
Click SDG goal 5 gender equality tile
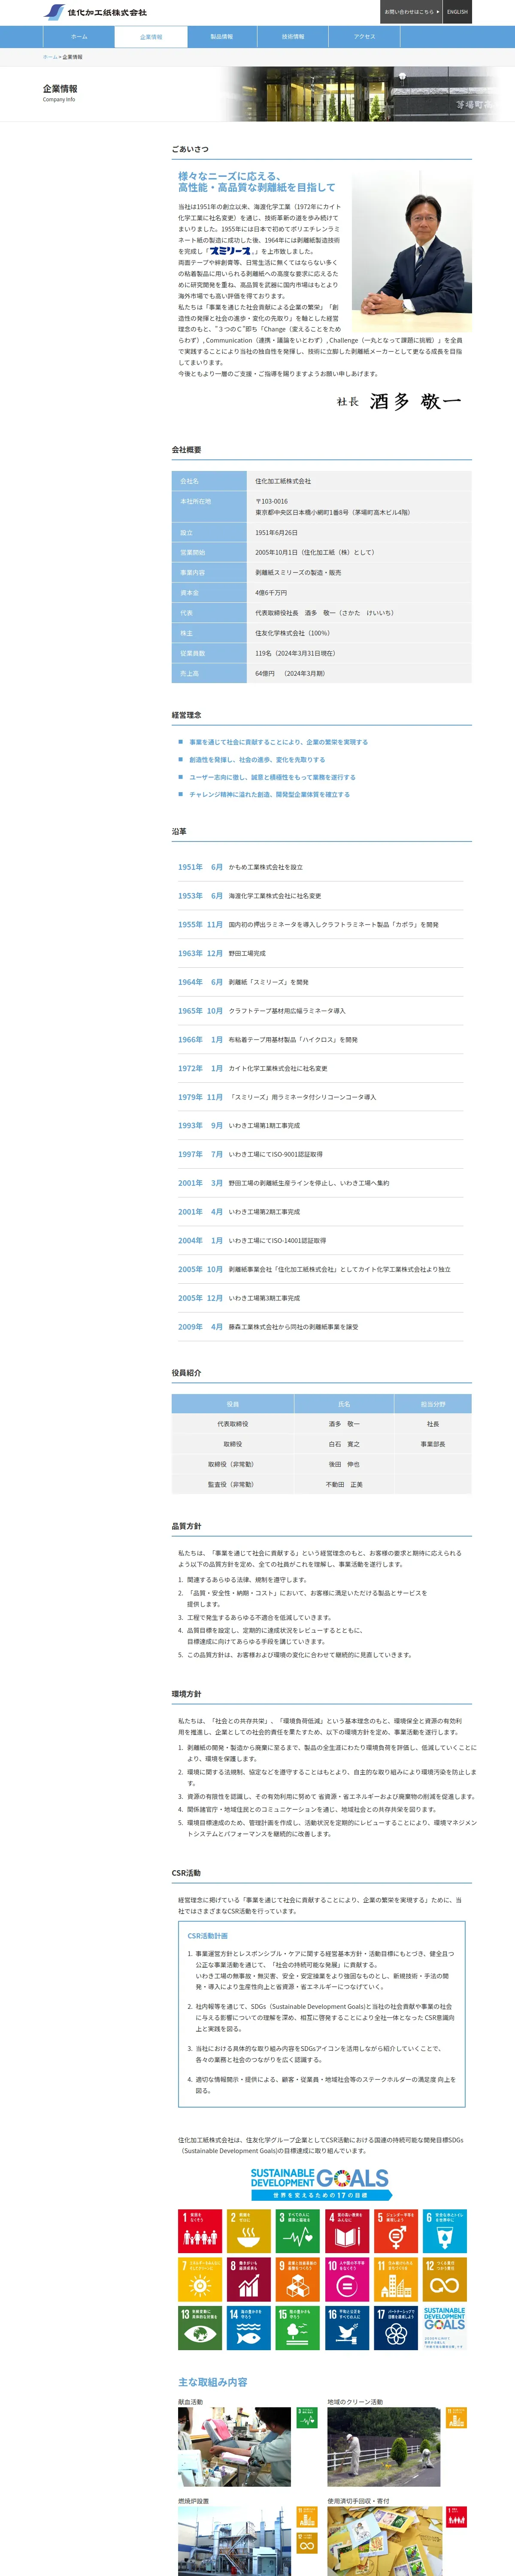click(x=396, y=2231)
